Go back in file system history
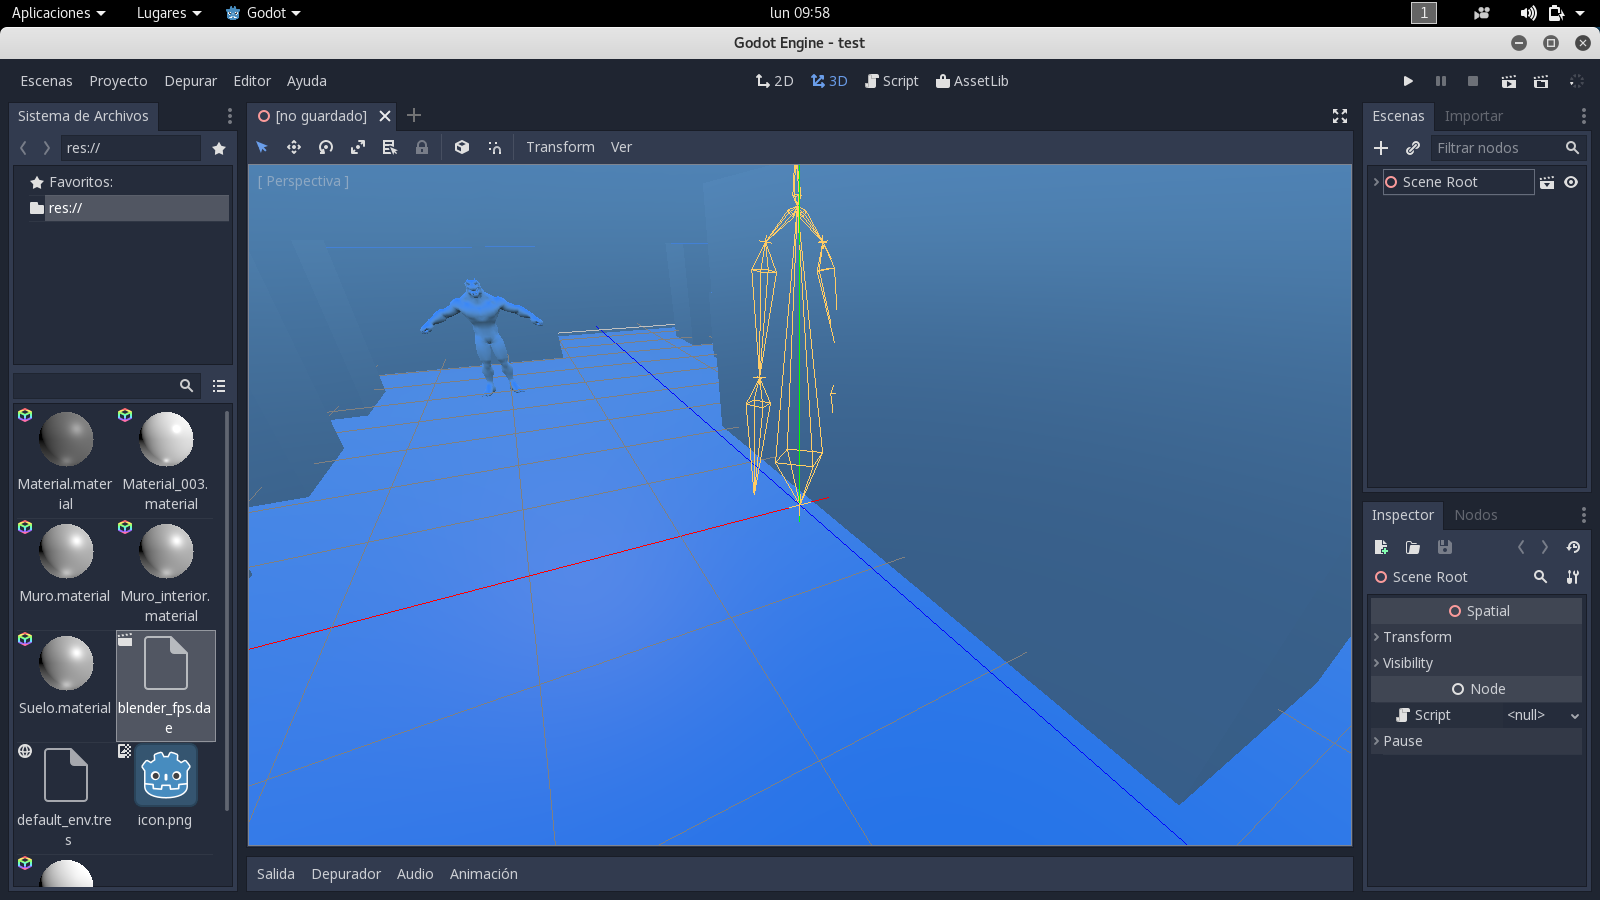The width and height of the screenshot is (1600, 900). coord(23,148)
